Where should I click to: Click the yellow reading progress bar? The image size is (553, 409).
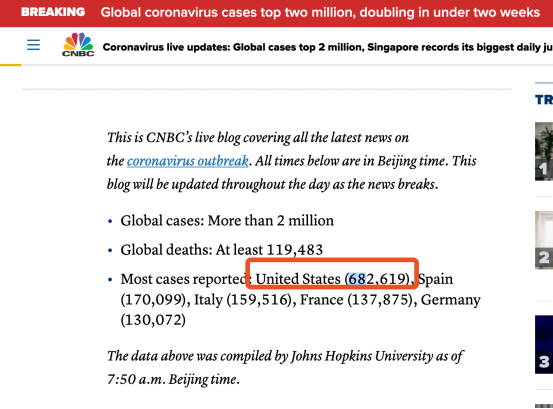pos(11,65)
